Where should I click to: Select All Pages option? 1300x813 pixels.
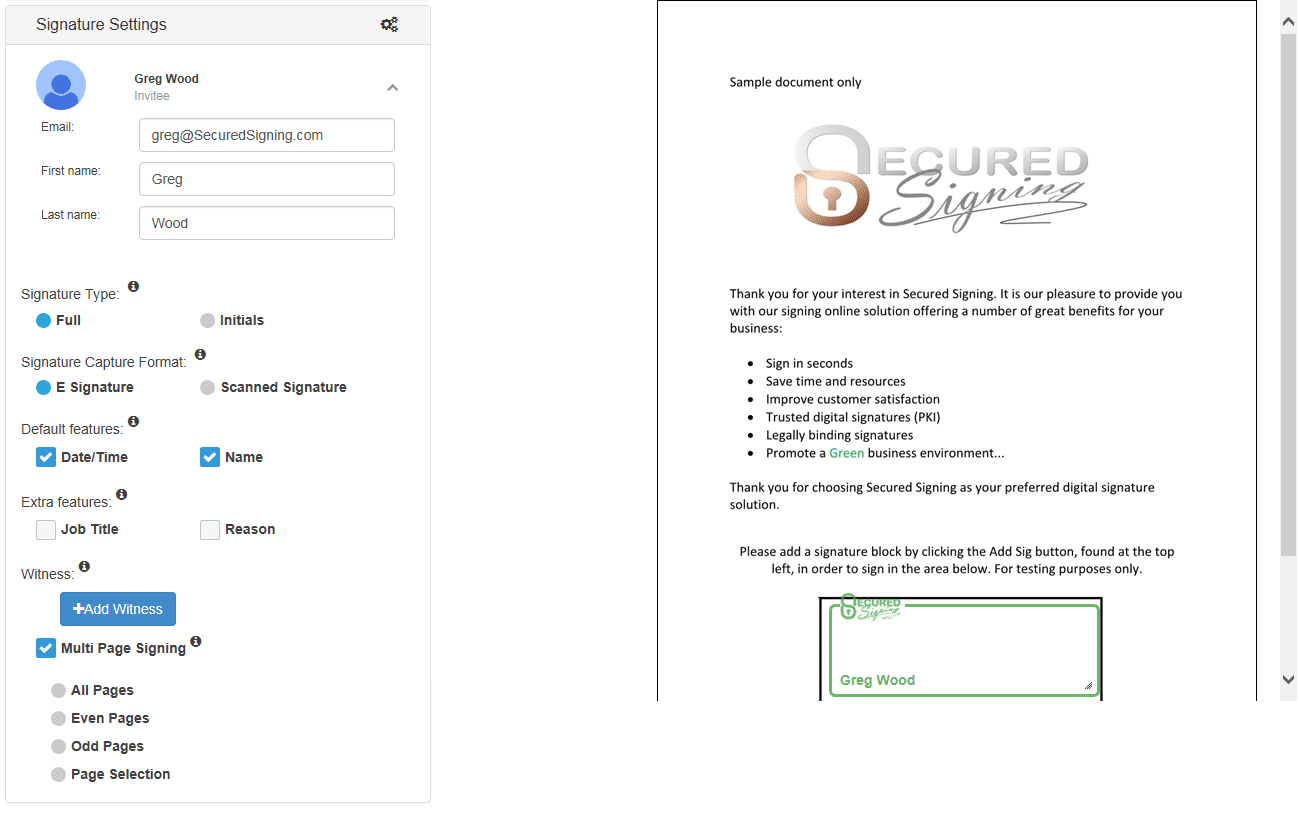coord(58,691)
